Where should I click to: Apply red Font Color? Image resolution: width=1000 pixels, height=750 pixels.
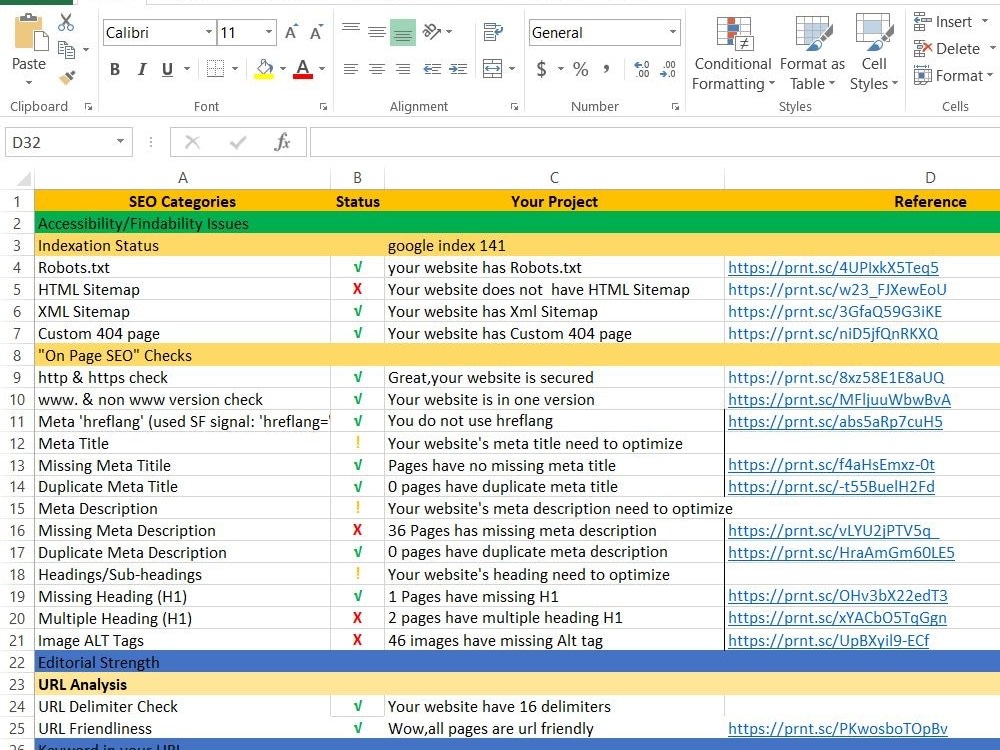click(x=303, y=69)
